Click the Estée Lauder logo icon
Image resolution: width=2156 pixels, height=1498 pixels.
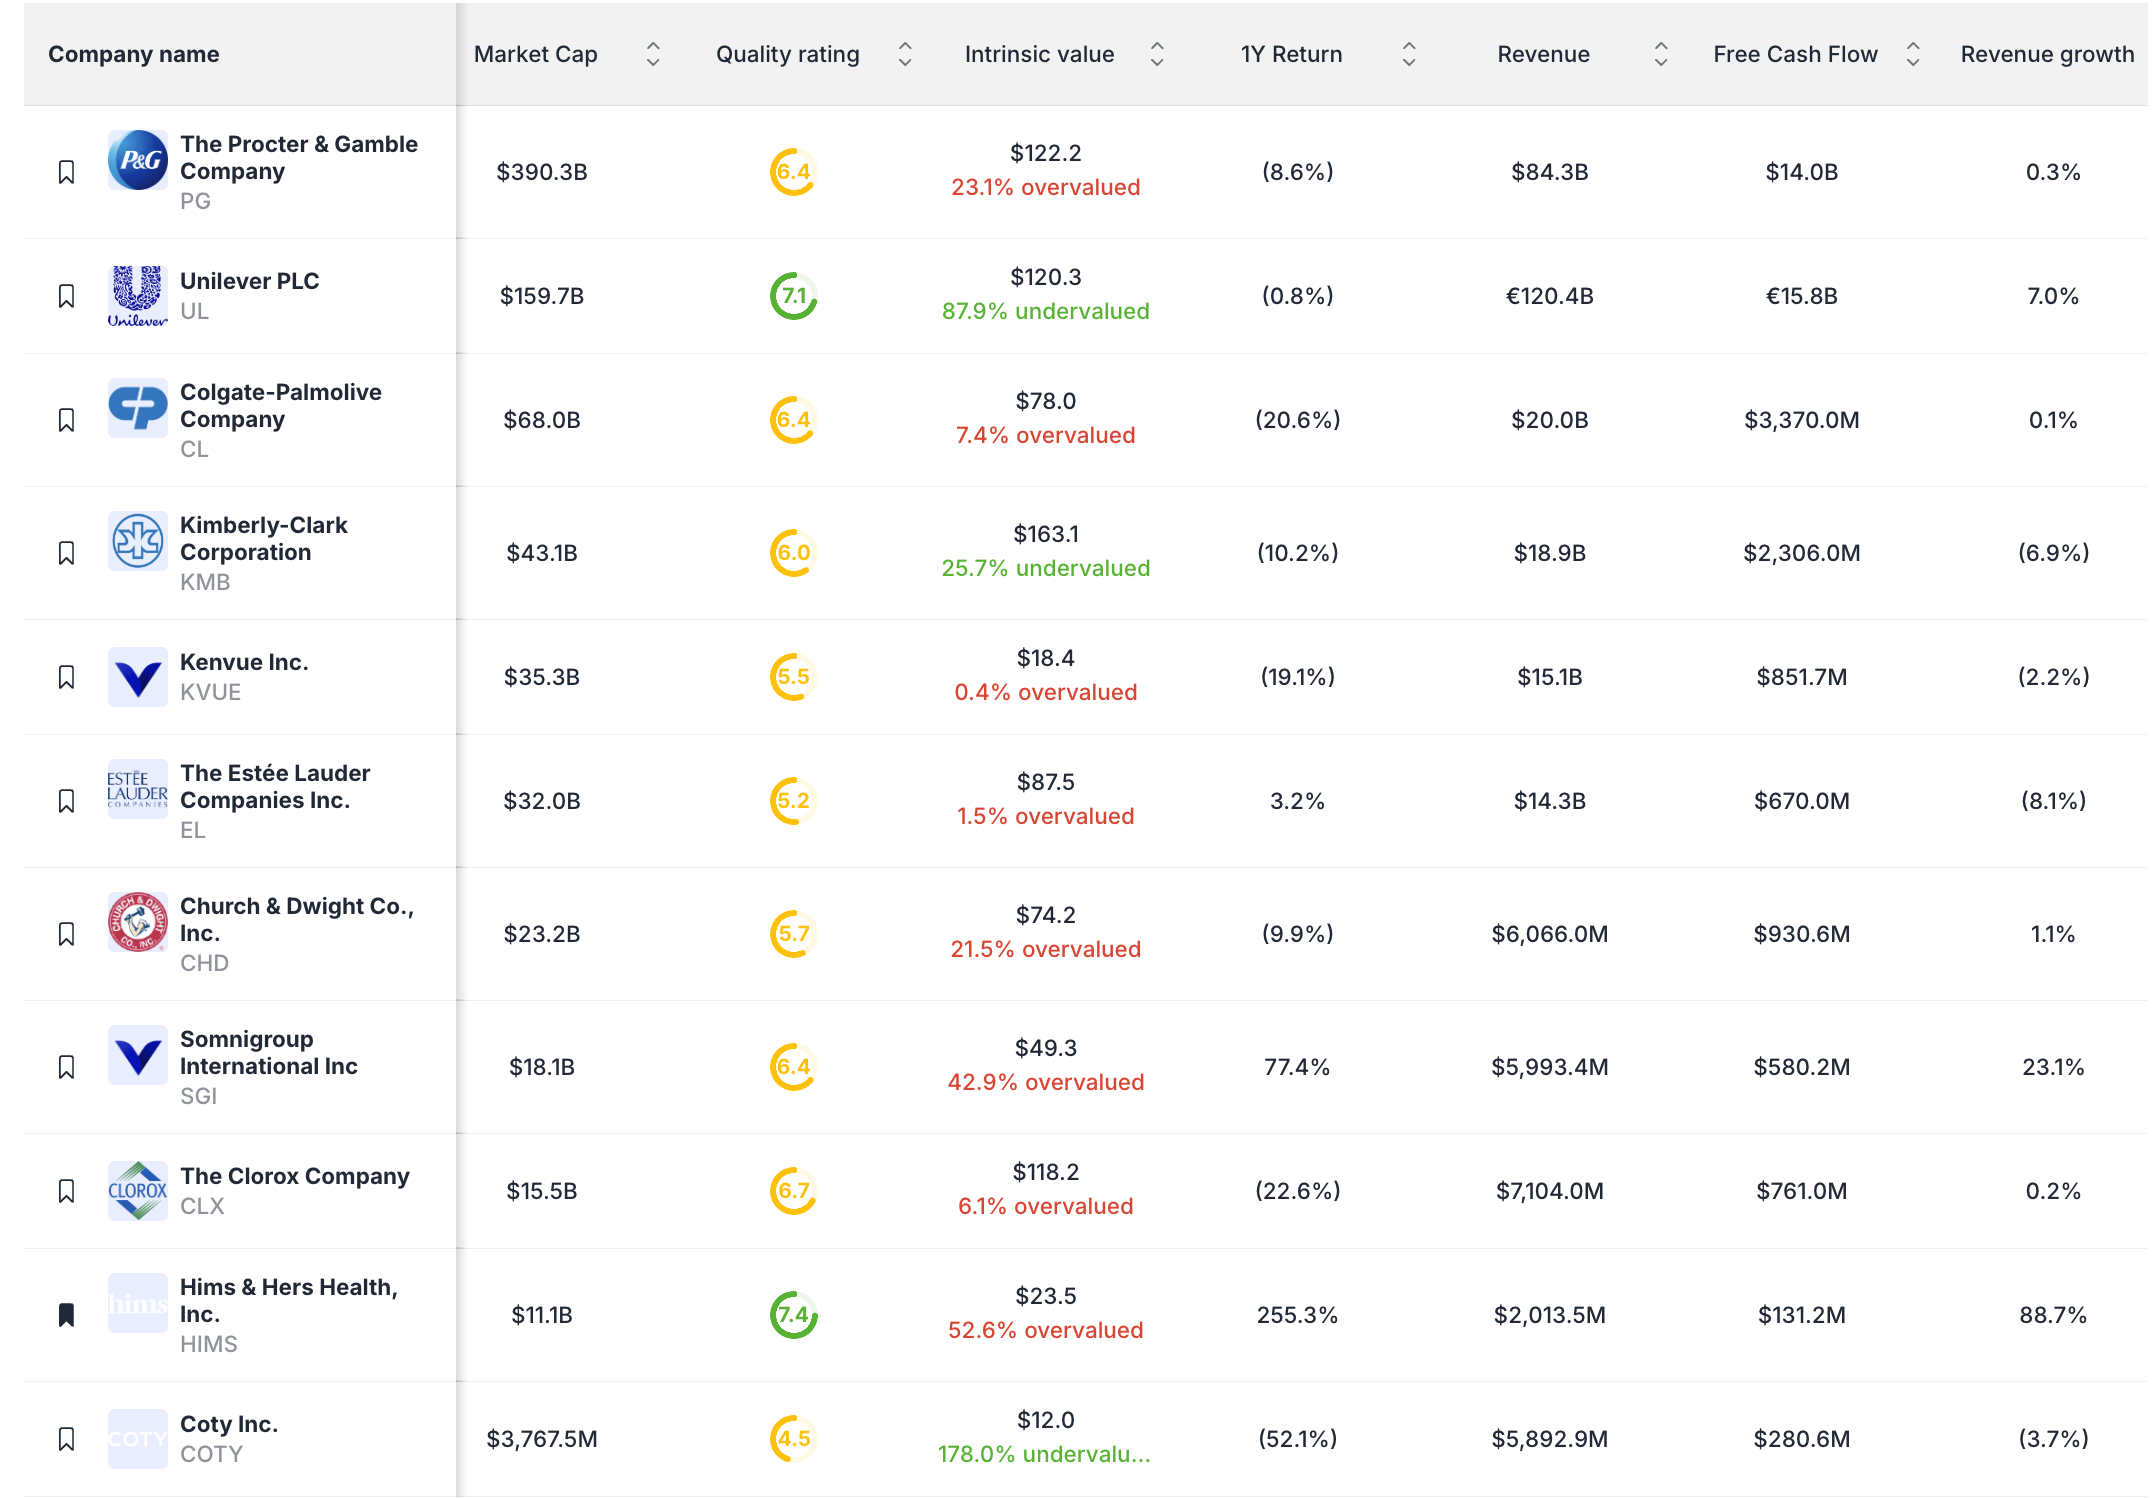(x=138, y=789)
